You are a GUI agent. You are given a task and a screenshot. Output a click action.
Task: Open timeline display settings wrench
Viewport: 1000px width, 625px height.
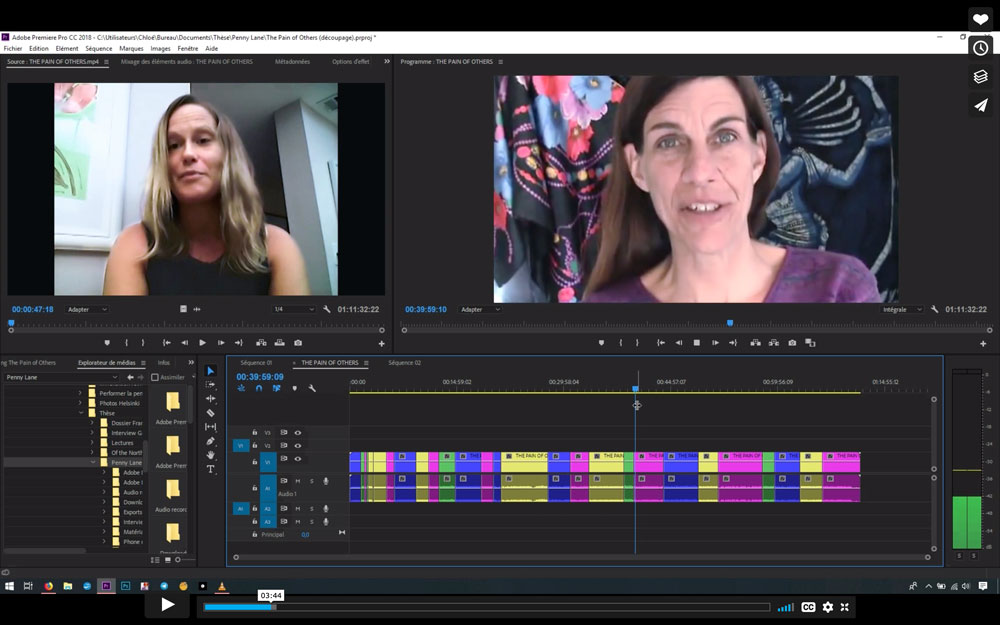pos(312,388)
